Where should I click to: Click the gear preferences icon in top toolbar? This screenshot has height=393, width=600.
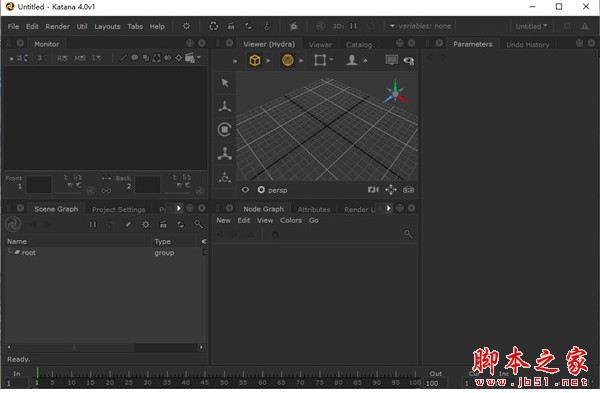click(x=186, y=26)
